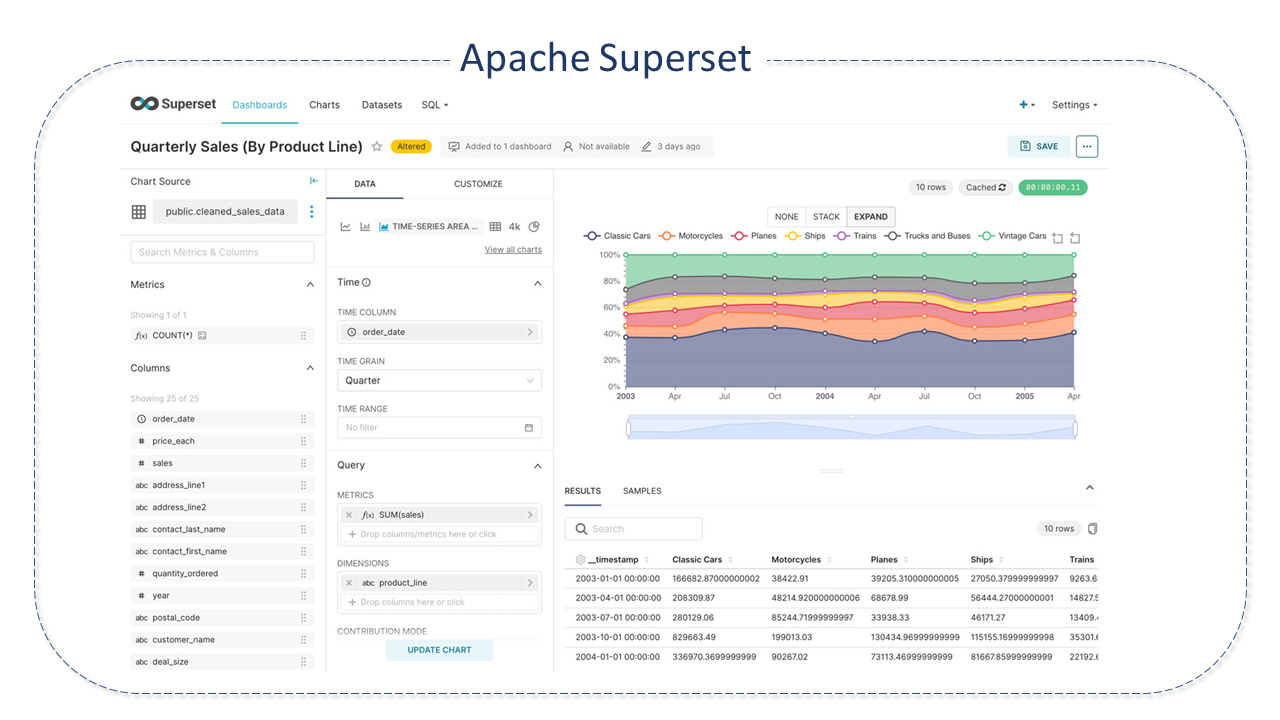
Task: Activate the chart zoom tool icon
Action: click(1058, 238)
